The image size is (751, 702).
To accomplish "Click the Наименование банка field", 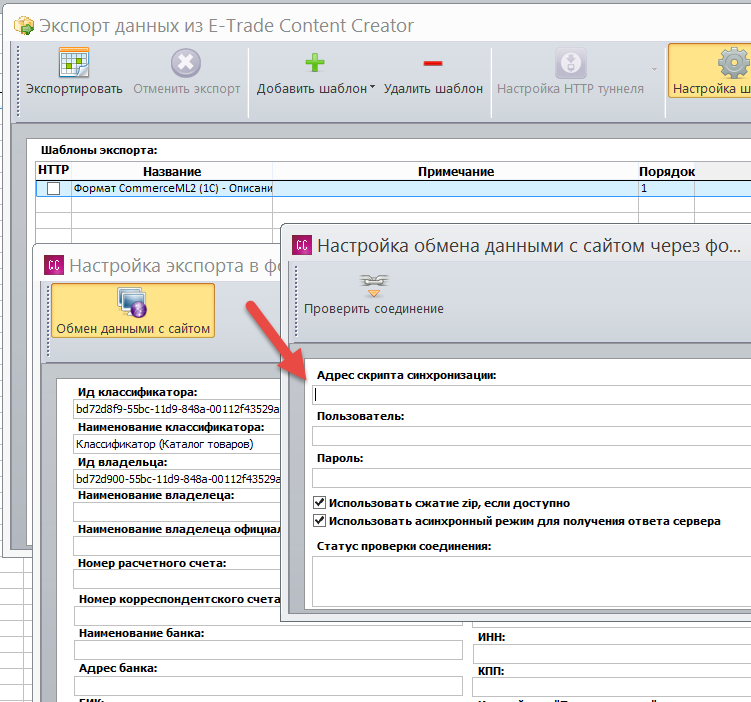I will coord(268,650).
